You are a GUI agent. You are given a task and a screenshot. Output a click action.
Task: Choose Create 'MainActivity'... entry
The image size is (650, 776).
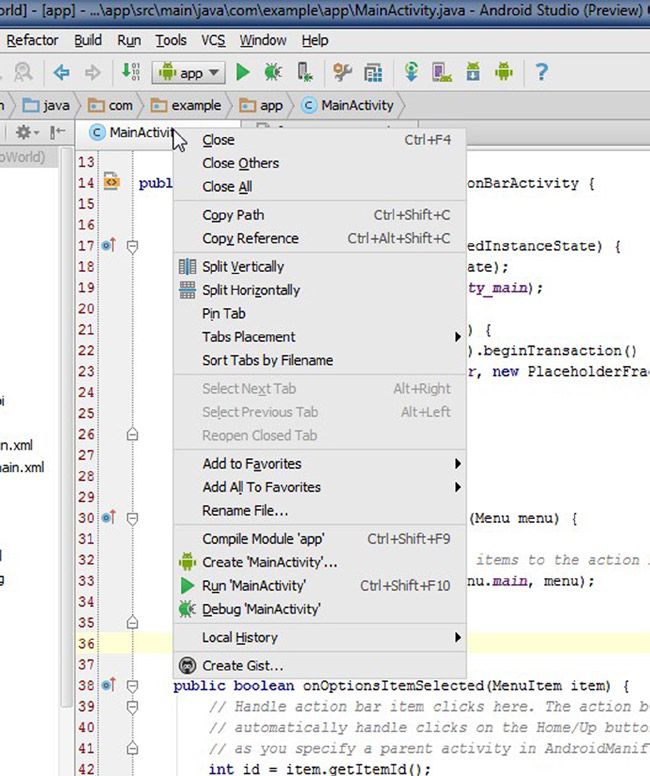320,562
